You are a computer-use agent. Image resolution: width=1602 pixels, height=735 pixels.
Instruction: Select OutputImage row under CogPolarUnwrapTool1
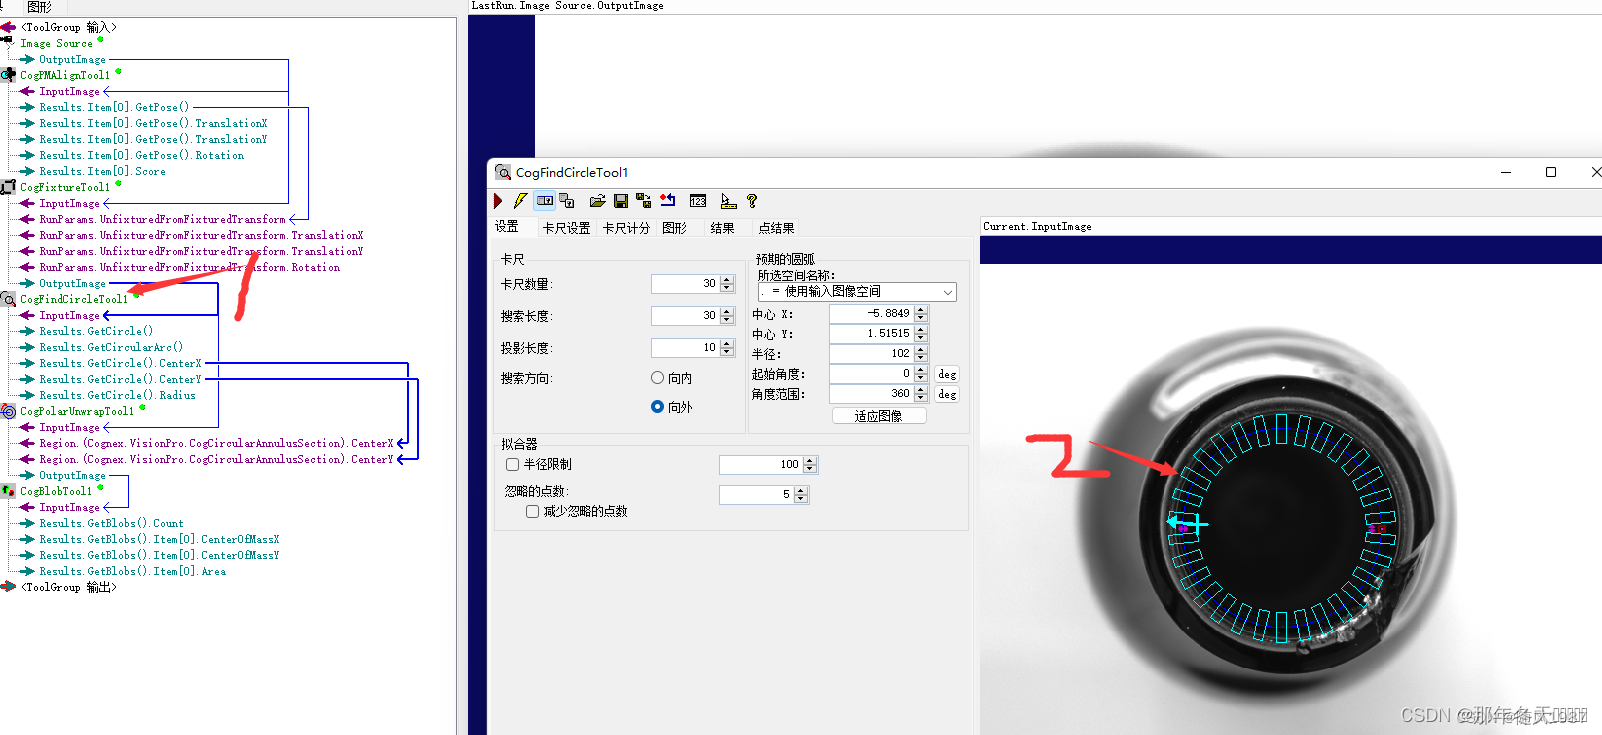[72, 475]
